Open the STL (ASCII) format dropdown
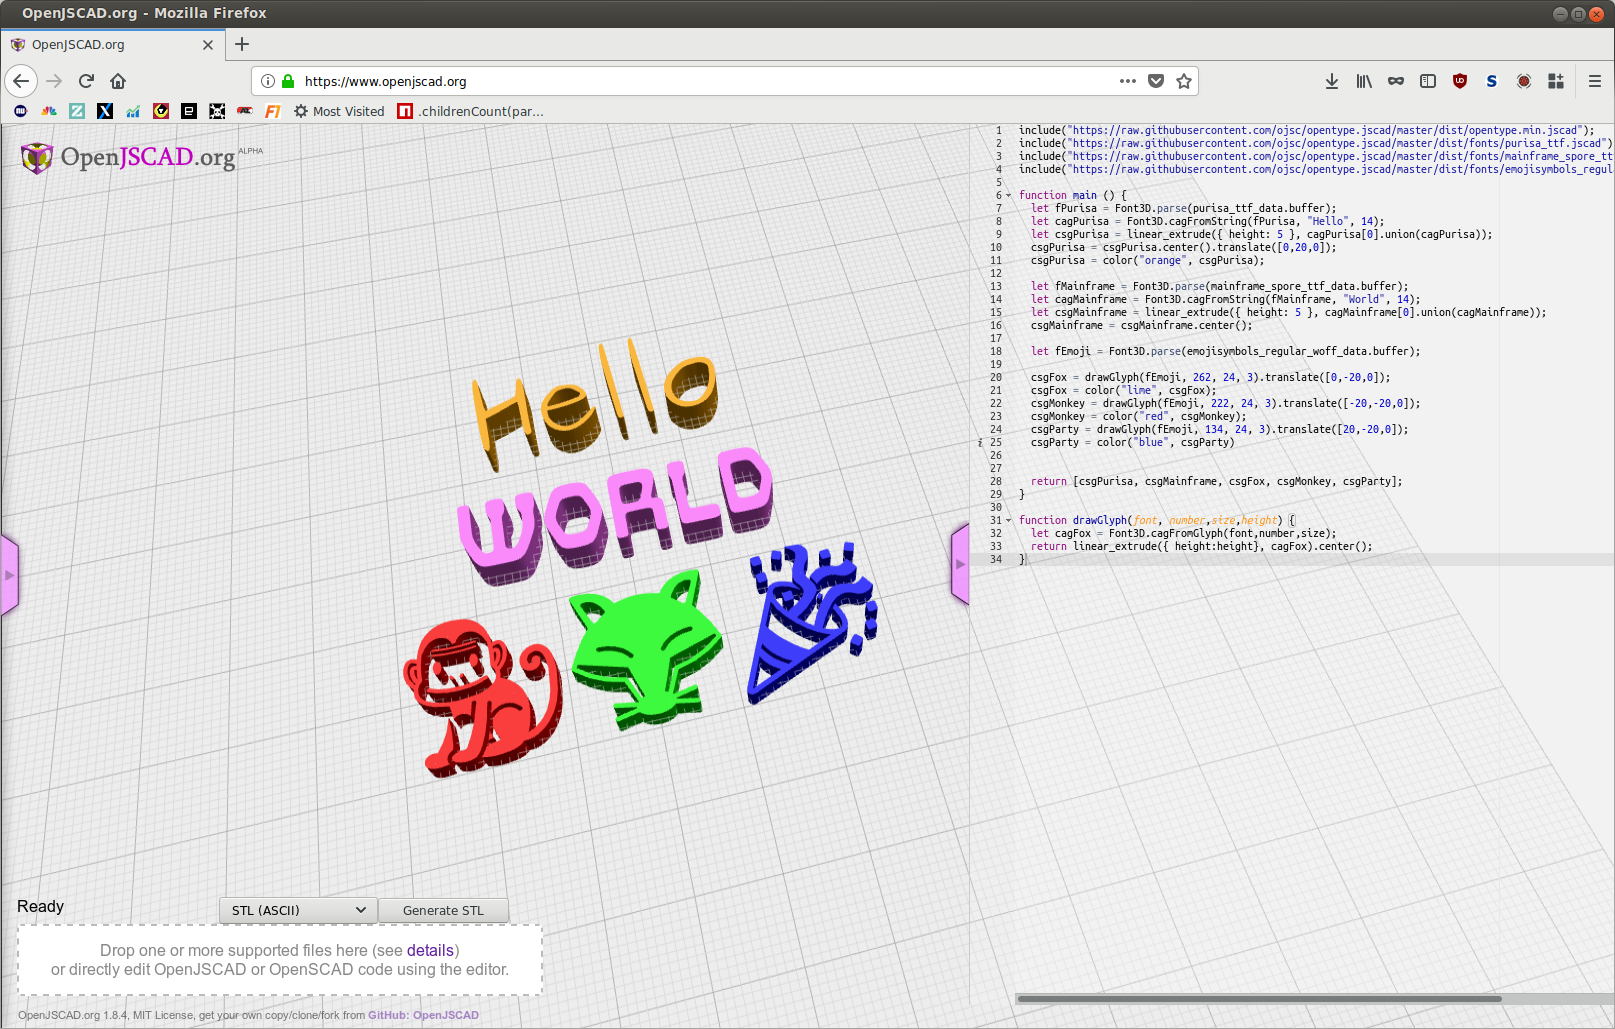This screenshot has height=1029, width=1615. 298,910
